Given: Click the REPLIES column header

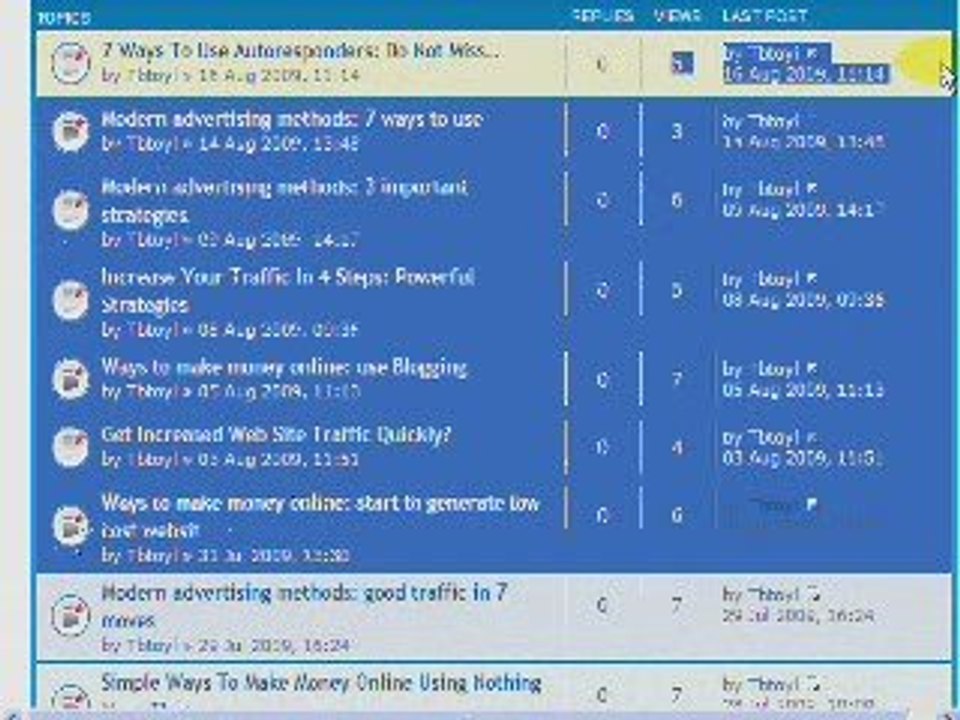Looking at the screenshot, I should pos(603,16).
